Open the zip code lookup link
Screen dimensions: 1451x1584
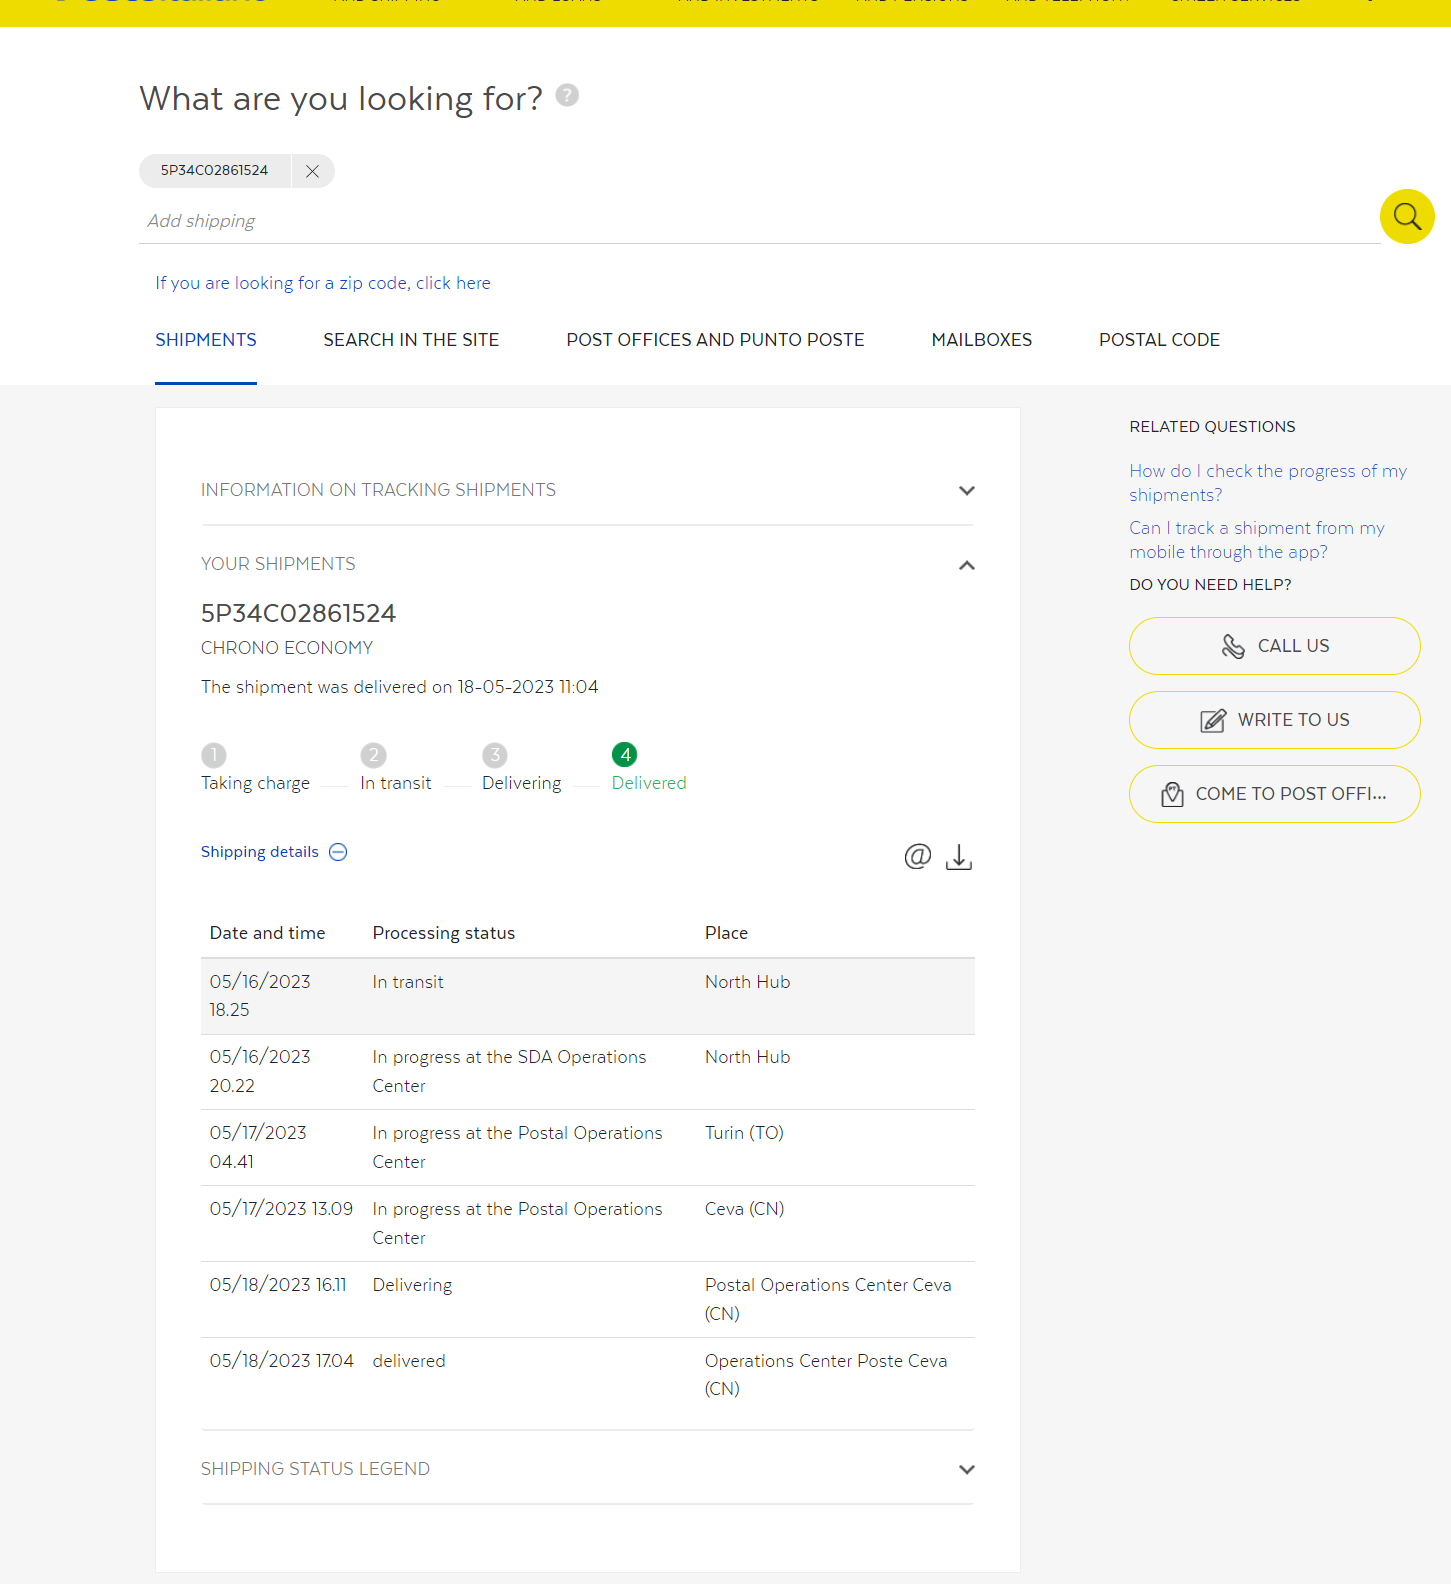pos(322,283)
